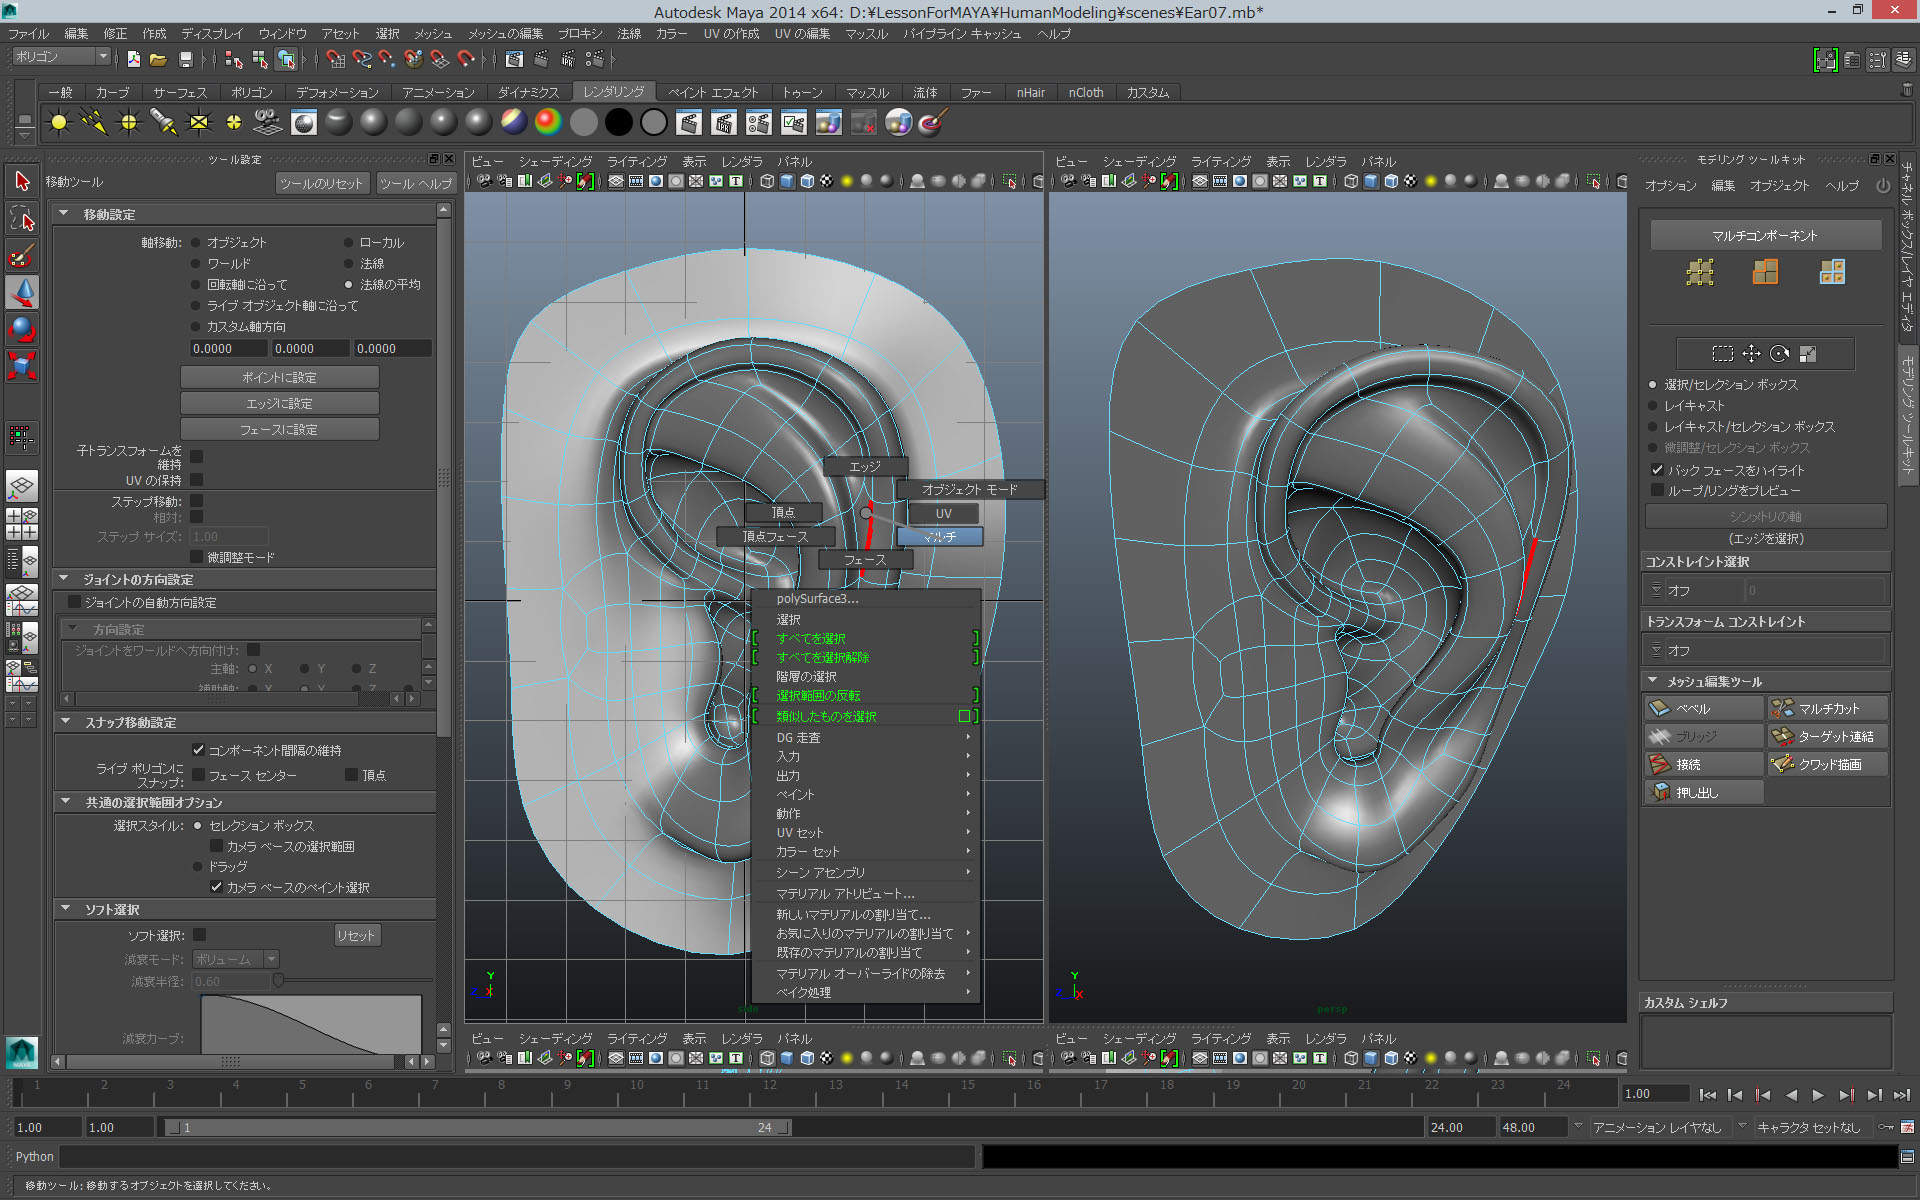Open the File menu in menu bar
The height and width of the screenshot is (1200, 1920).
coord(28,33)
